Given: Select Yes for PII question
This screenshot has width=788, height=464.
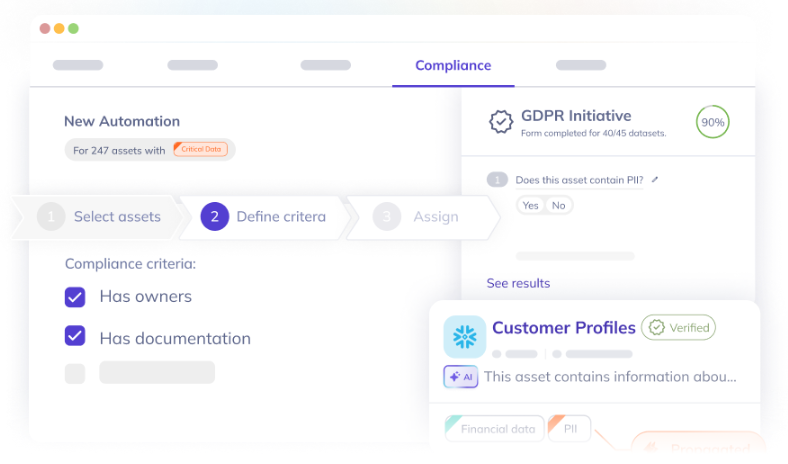Looking at the screenshot, I should (x=530, y=205).
